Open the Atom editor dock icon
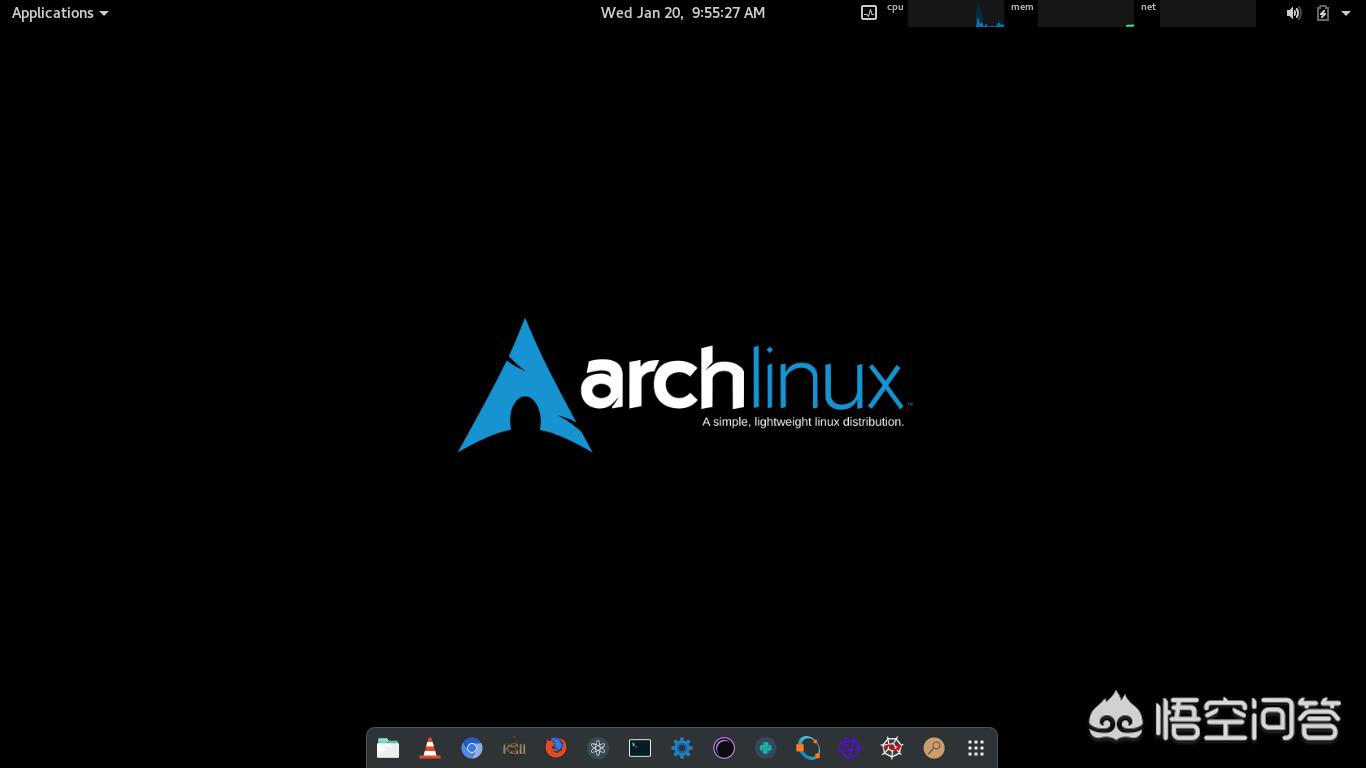The width and height of the screenshot is (1366, 768). point(598,748)
